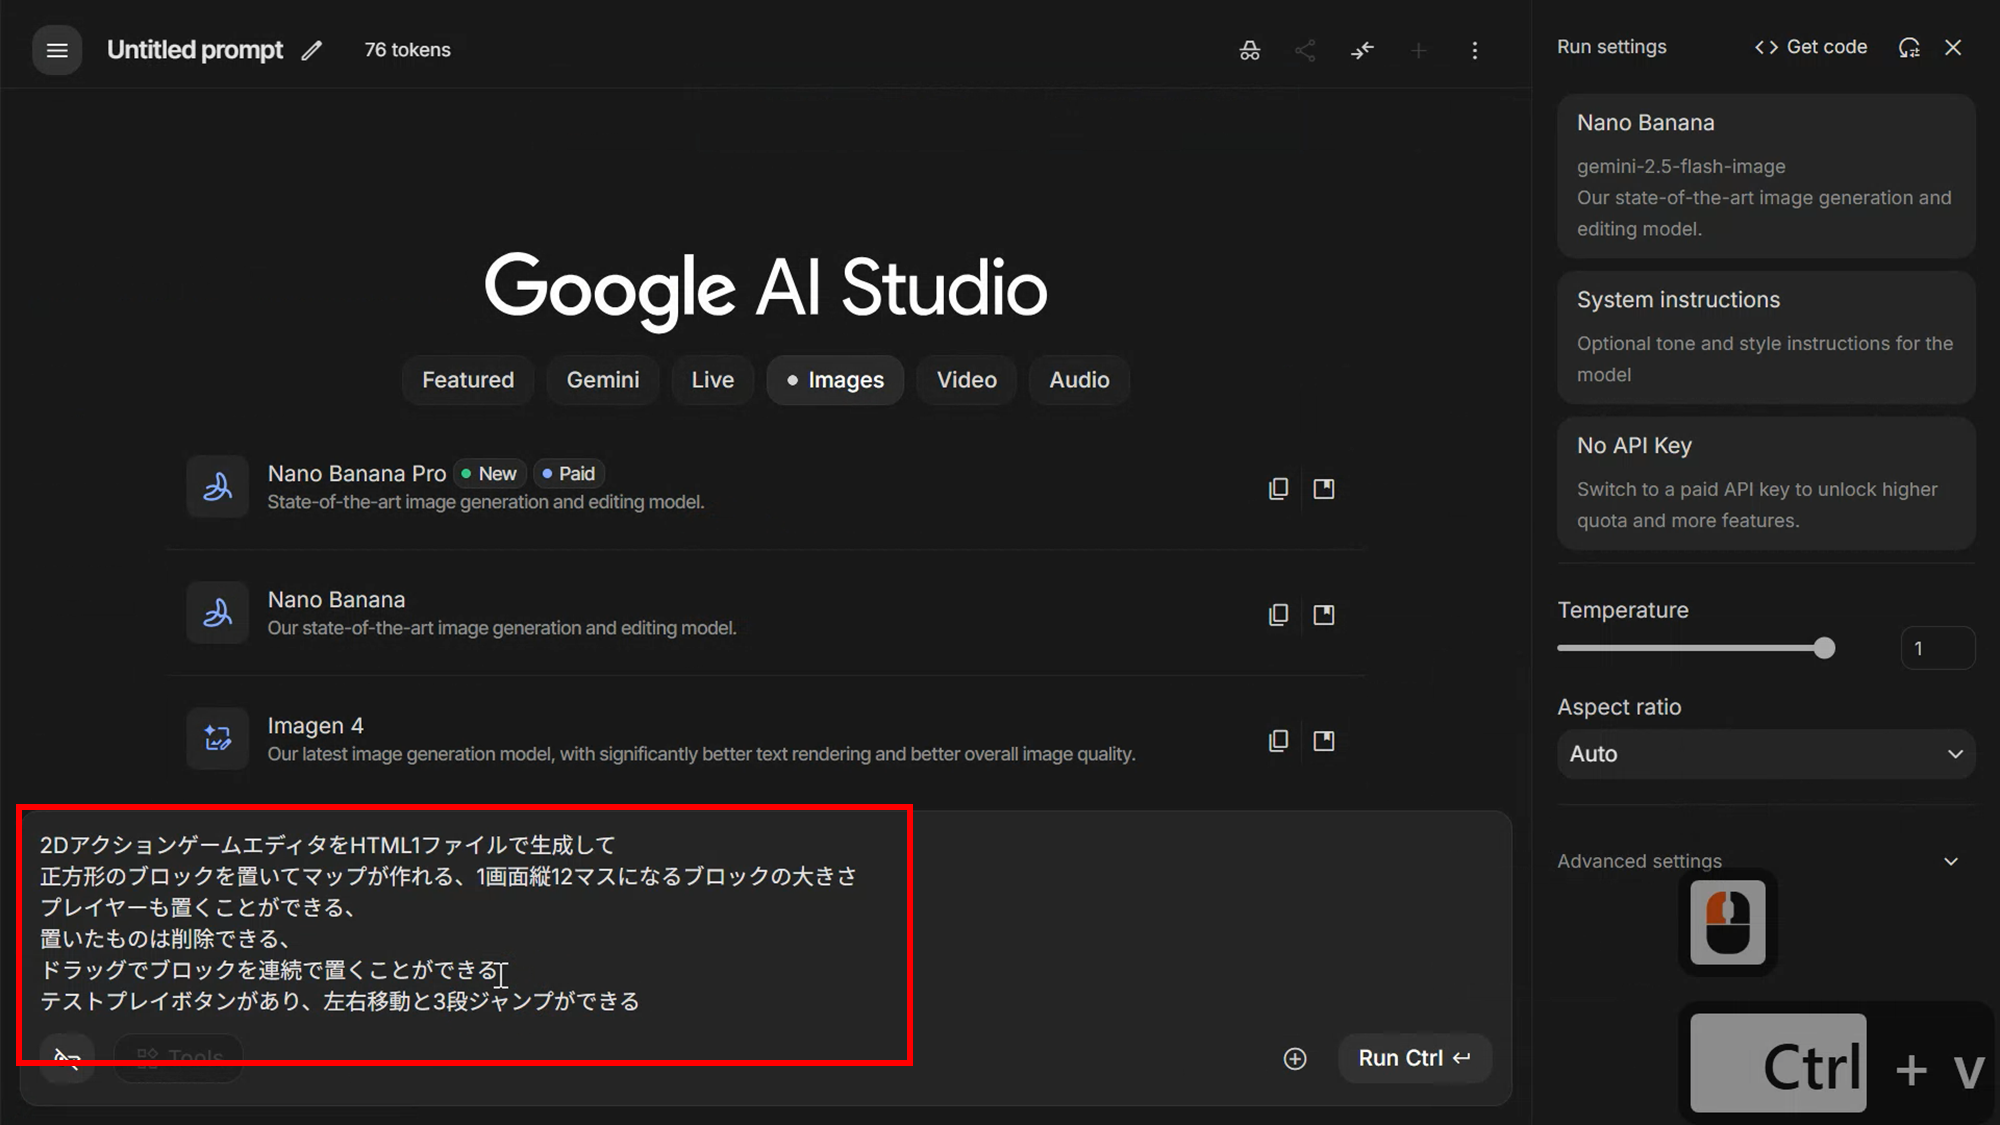Click the Paid badge on Nano Banana Pro
Viewport: 2000px width, 1125px height.
point(569,474)
